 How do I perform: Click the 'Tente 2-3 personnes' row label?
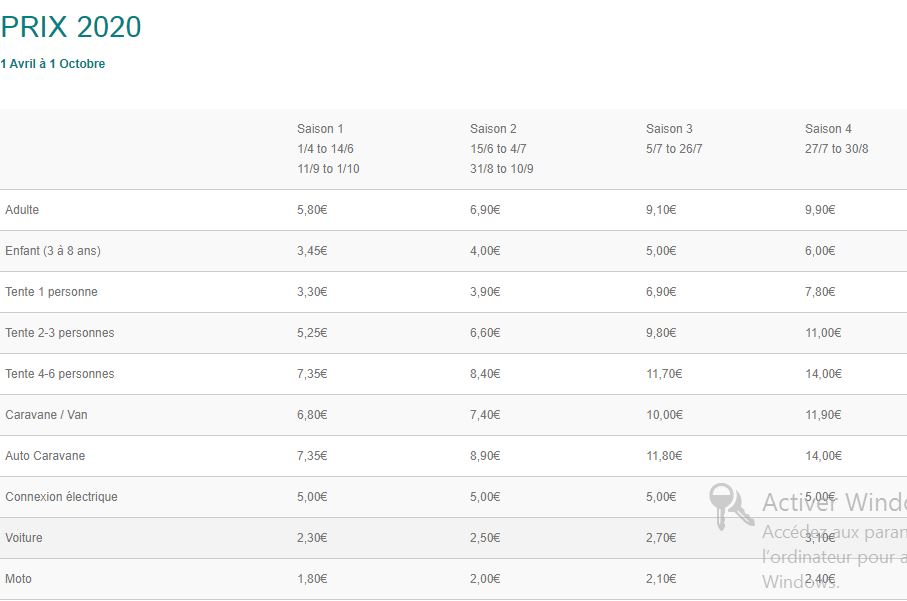60,333
